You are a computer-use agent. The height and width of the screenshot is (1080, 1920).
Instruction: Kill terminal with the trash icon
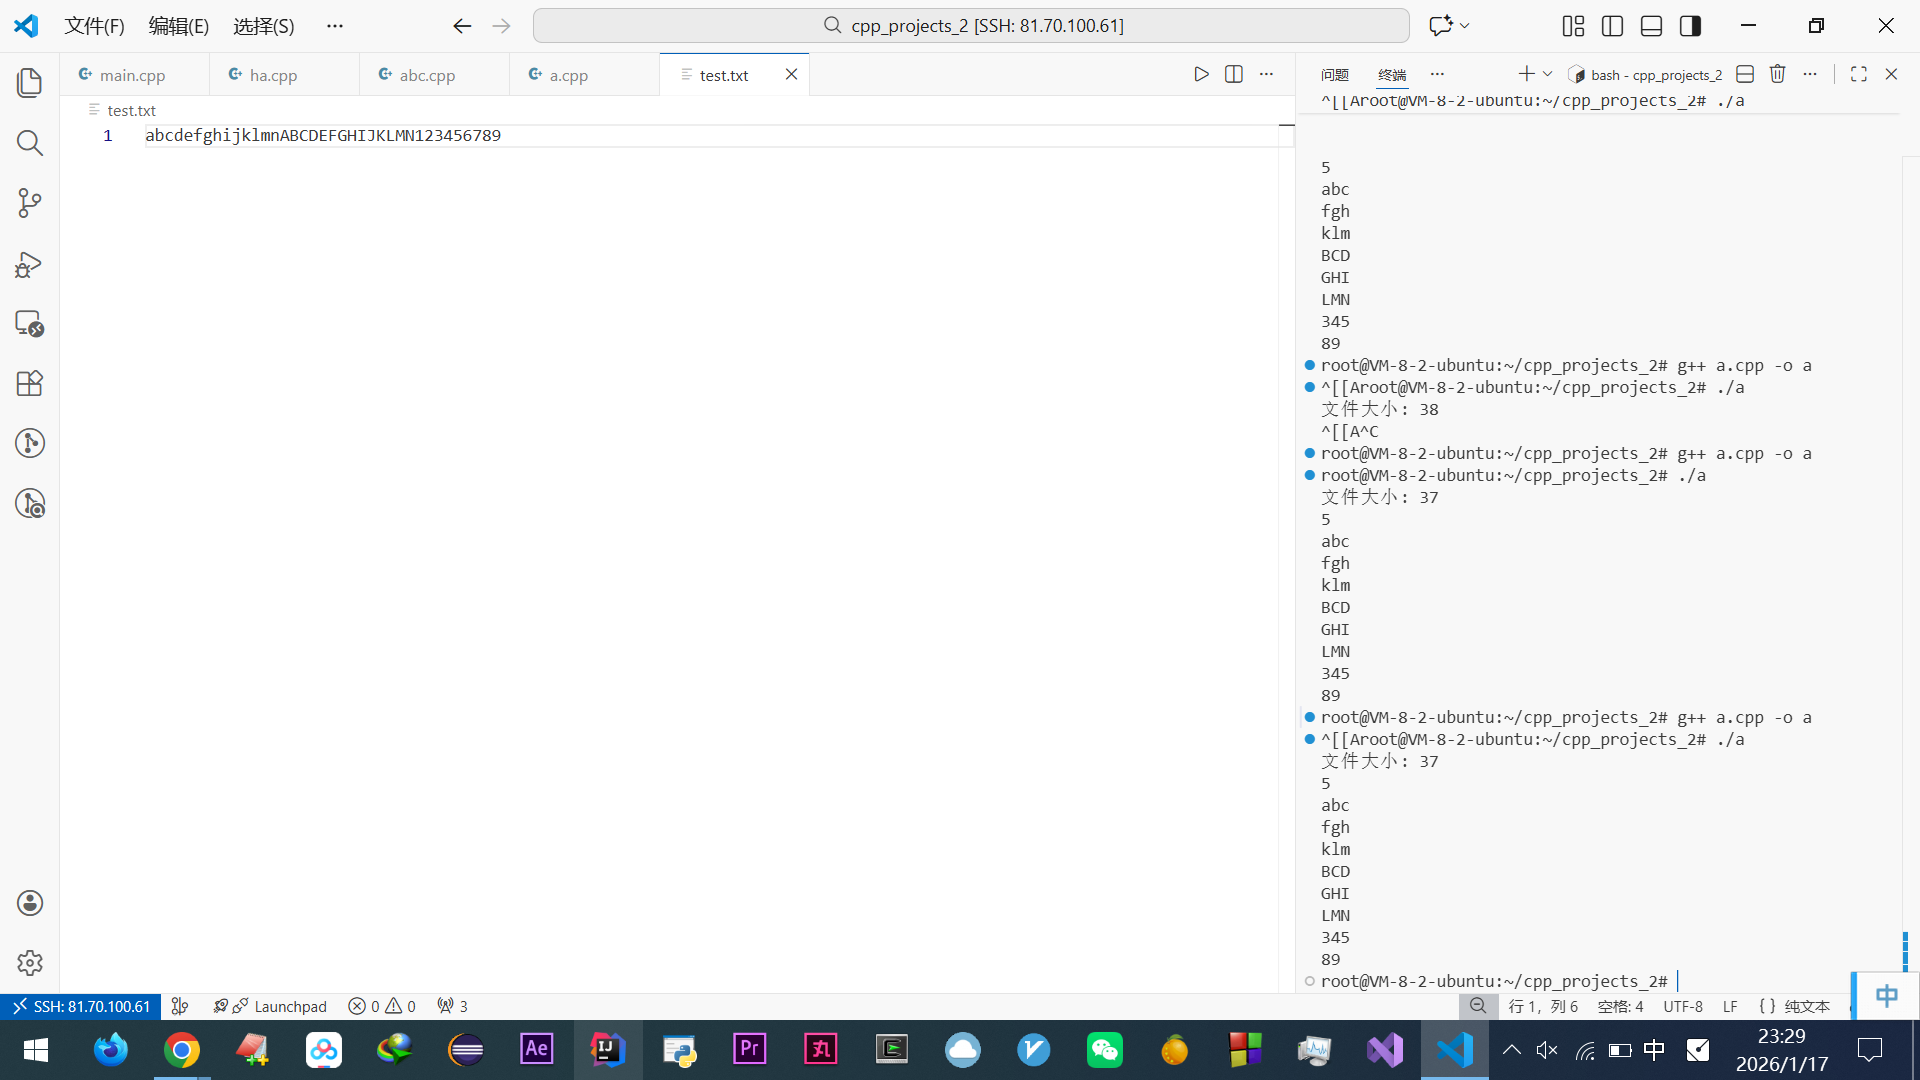1777,74
